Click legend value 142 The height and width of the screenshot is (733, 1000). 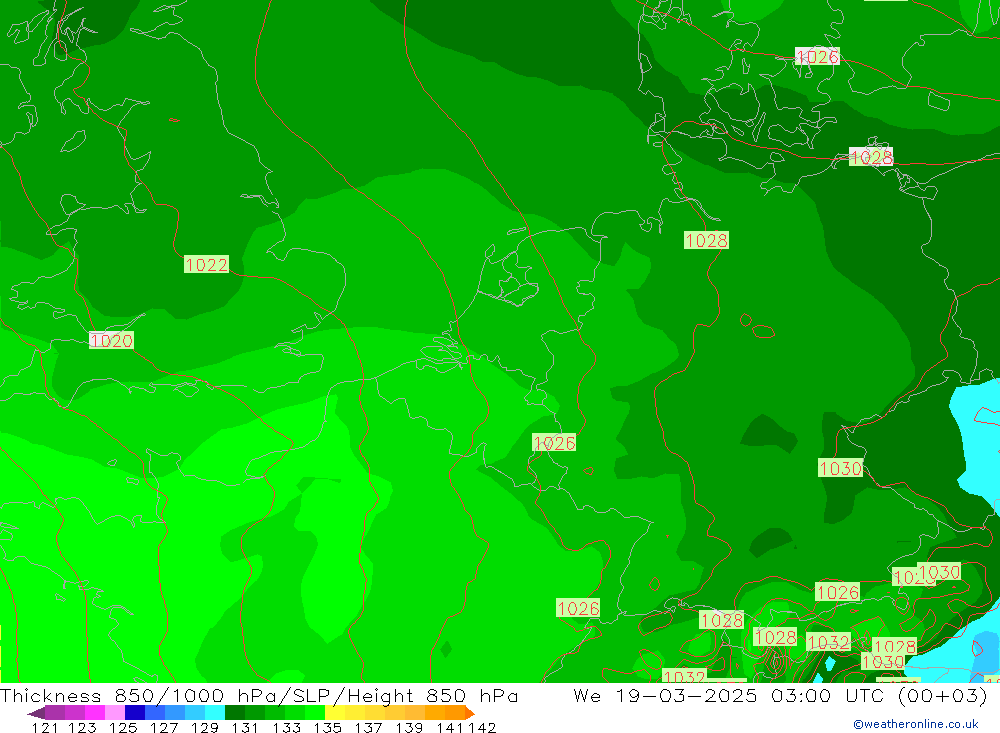point(483,727)
